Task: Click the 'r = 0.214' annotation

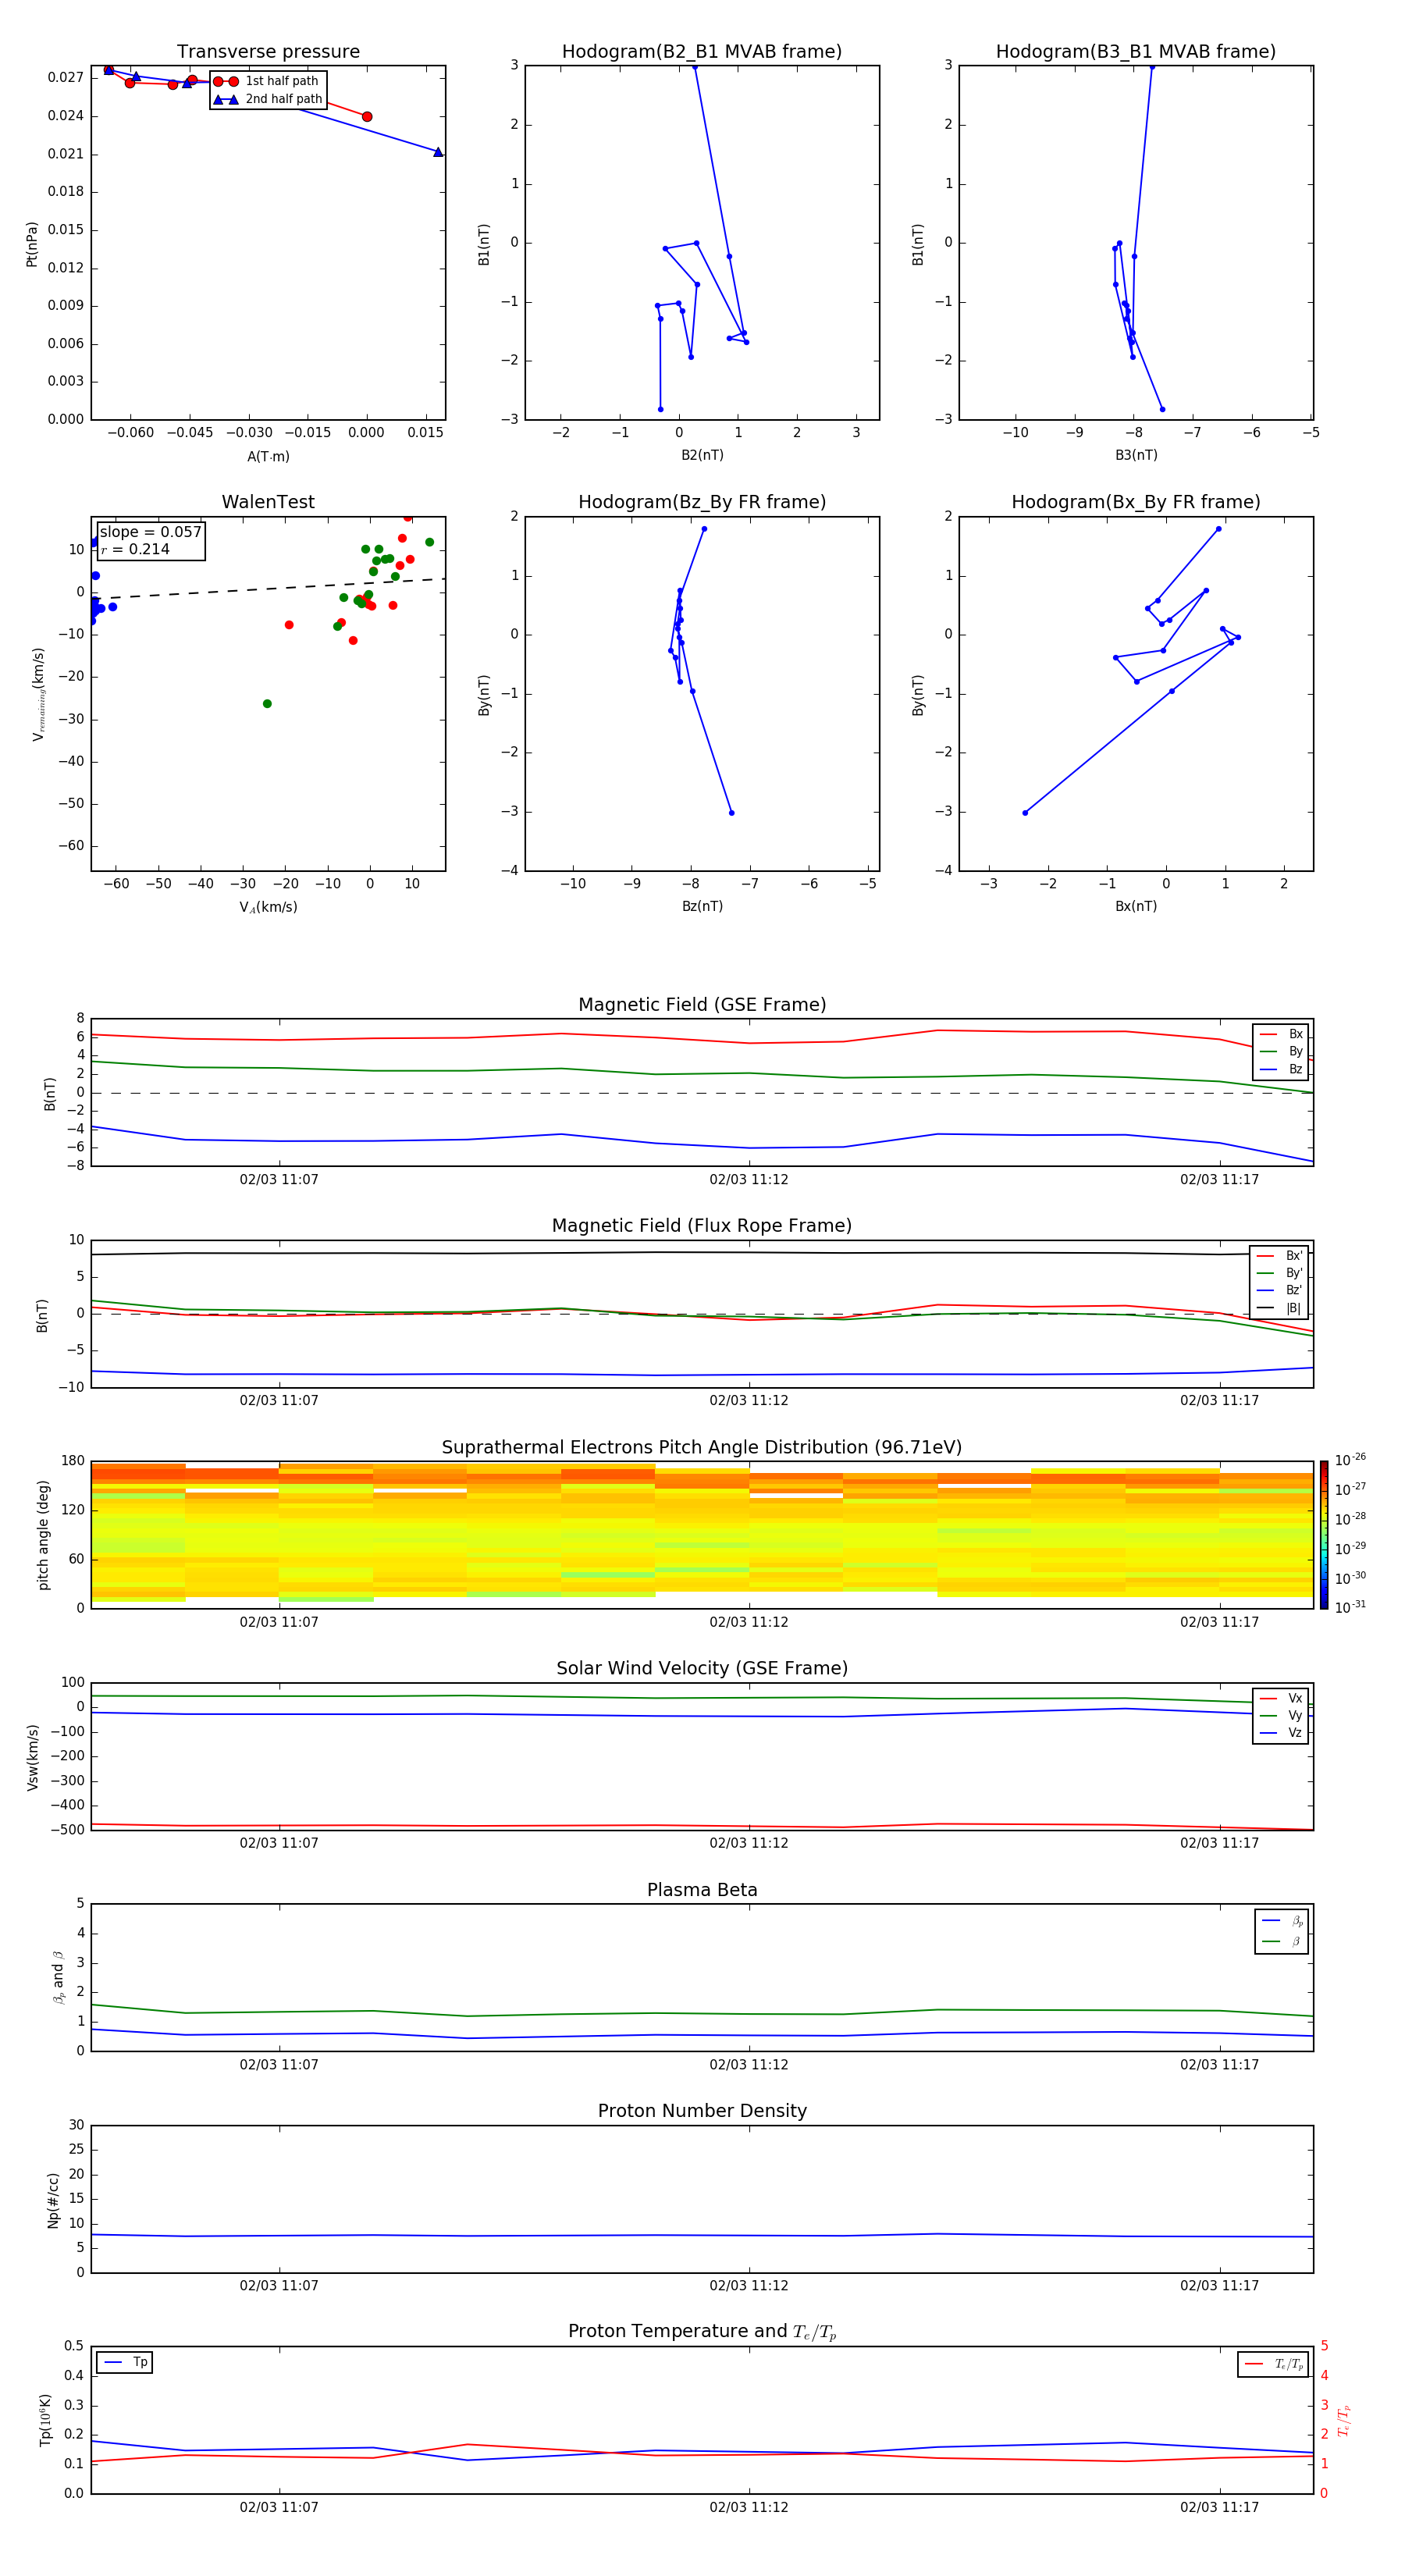Action: (x=135, y=549)
